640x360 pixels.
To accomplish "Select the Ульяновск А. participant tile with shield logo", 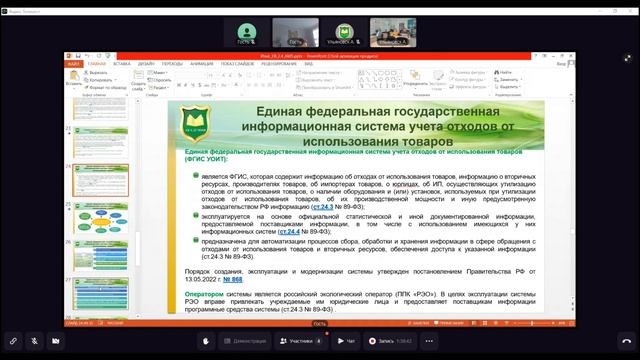I will [344, 33].
